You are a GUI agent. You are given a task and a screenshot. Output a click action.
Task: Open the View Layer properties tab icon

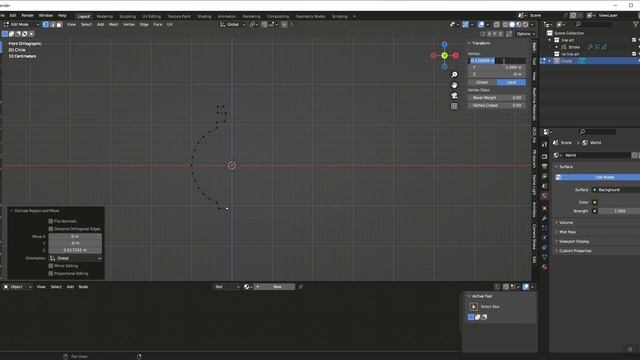(x=544, y=176)
